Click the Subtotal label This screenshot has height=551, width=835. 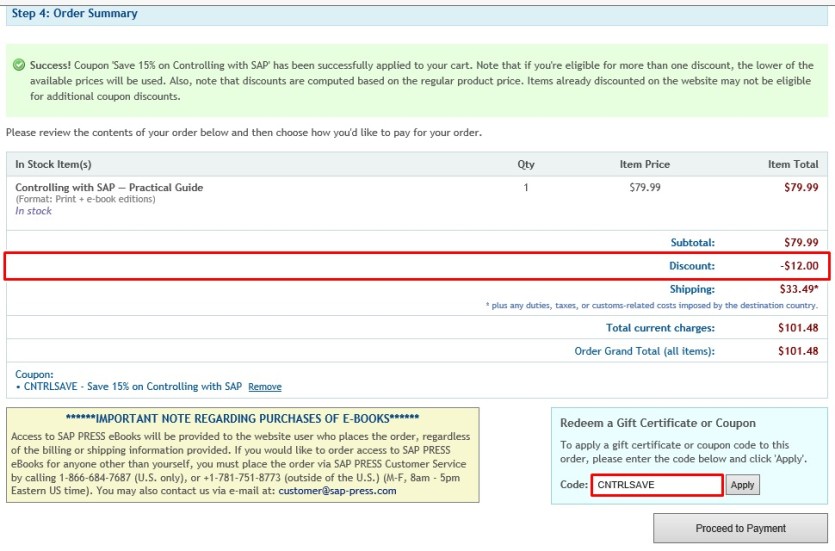(692, 243)
